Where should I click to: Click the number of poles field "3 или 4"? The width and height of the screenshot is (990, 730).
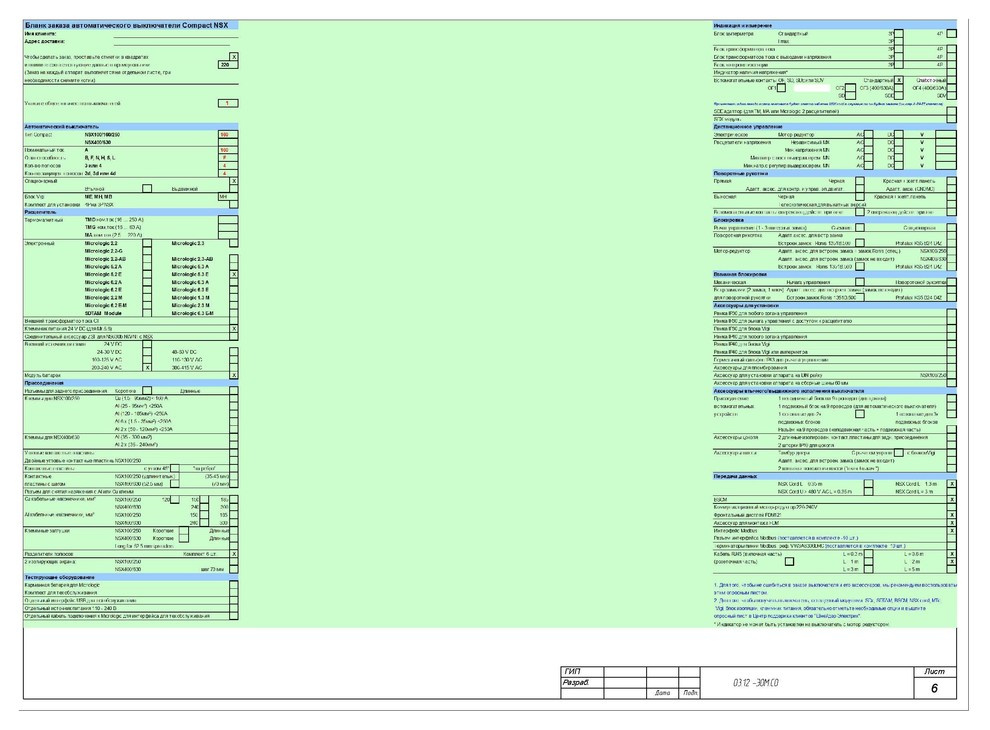227,165
